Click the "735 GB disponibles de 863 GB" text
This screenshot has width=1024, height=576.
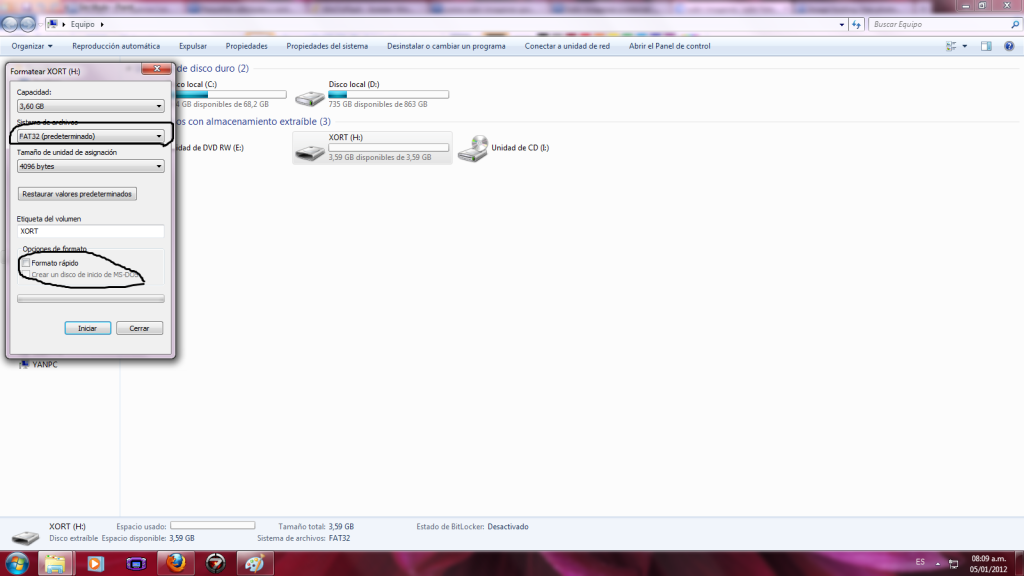(378, 104)
